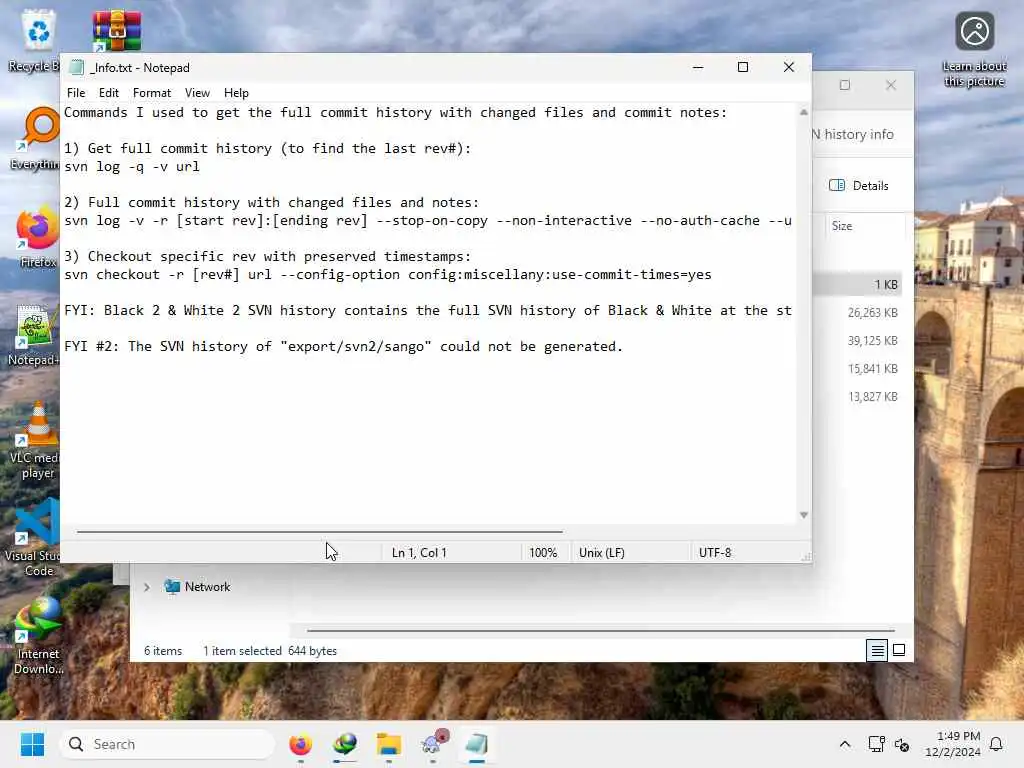Open File Explorer from the taskbar
The height and width of the screenshot is (768, 1024).
[x=389, y=744]
